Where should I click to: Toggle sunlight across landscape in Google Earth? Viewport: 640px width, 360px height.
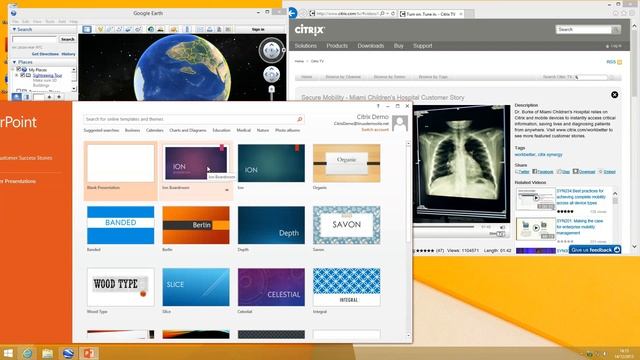click(x=160, y=29)
